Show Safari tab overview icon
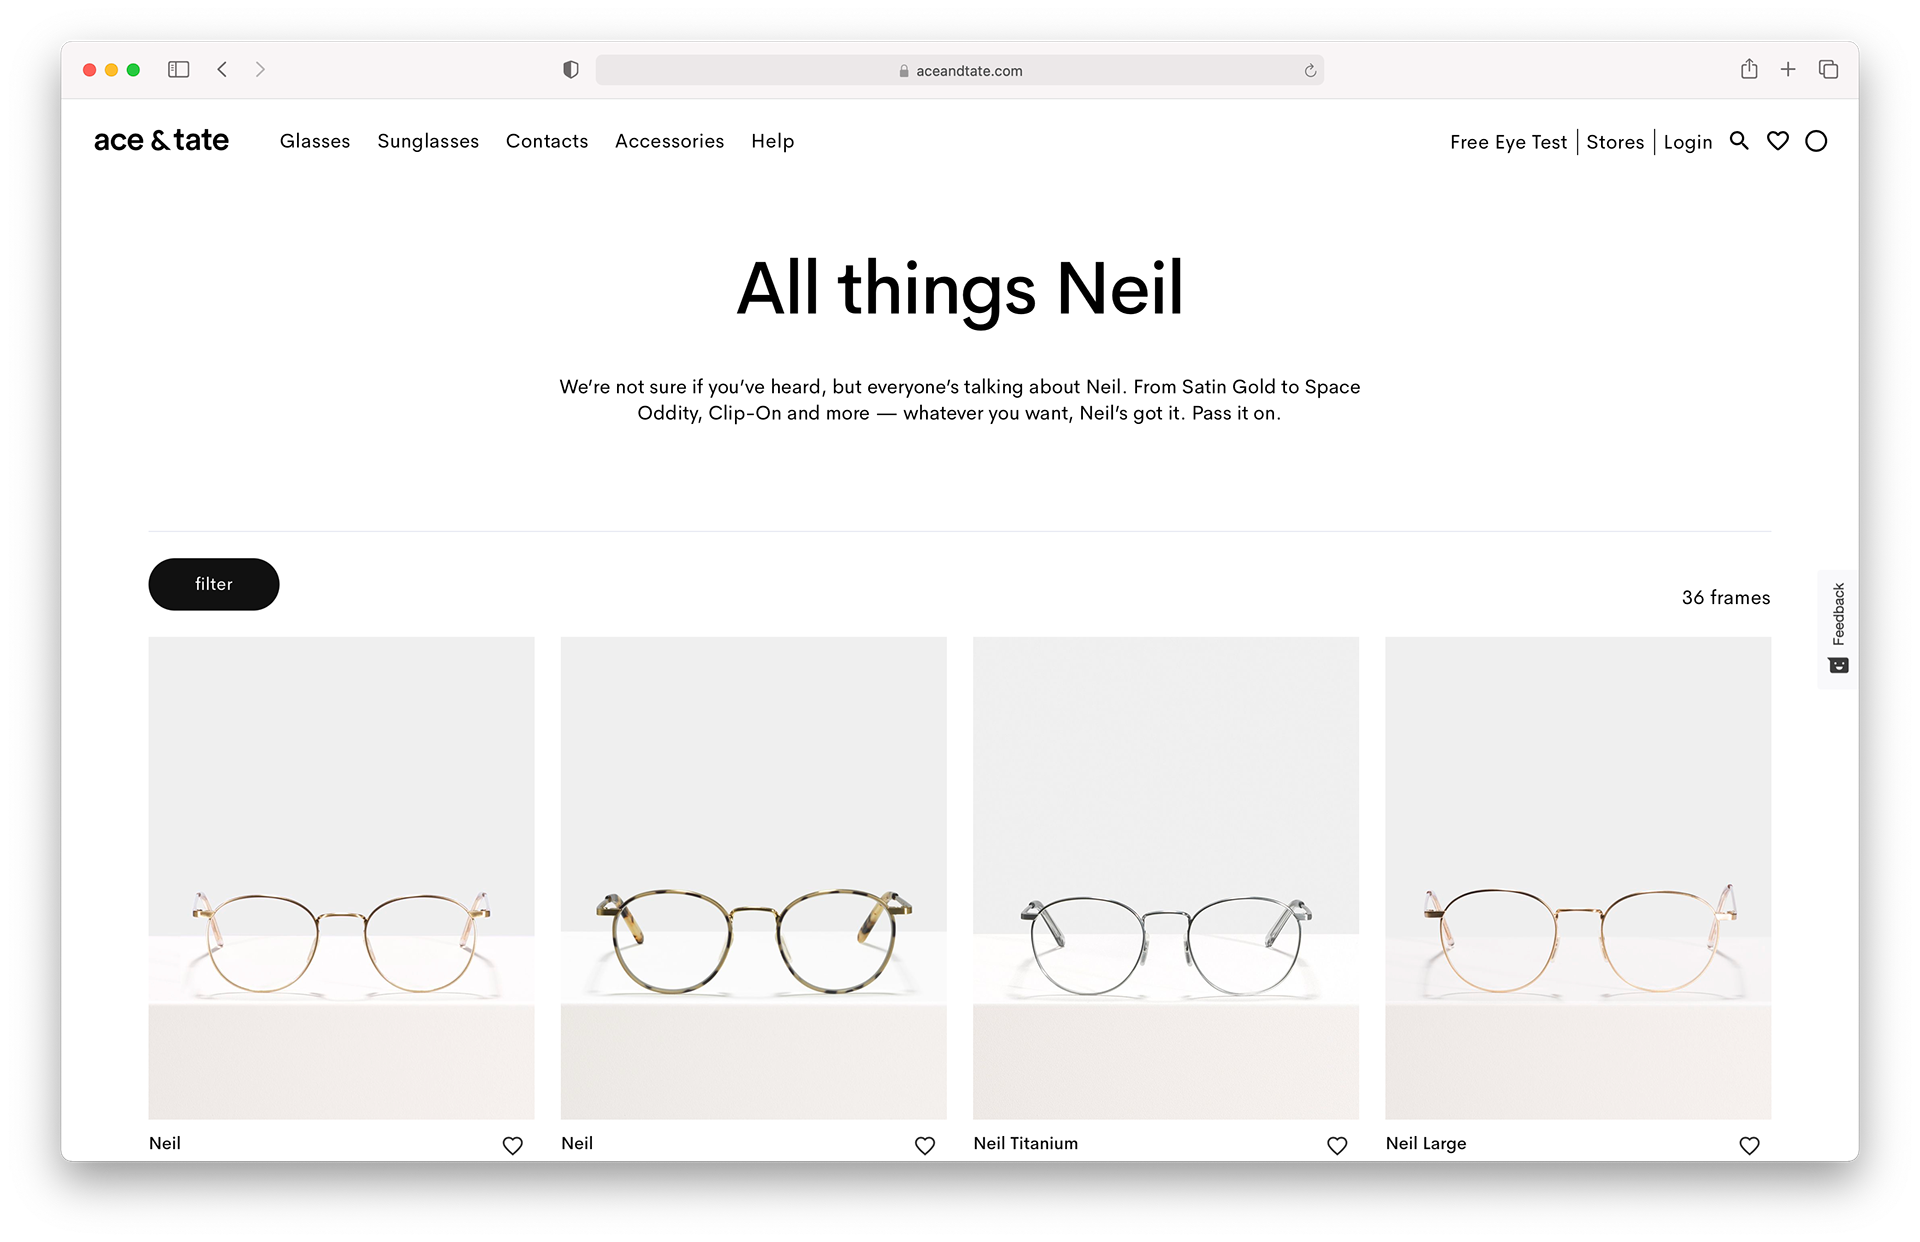The height and width of the screenshot is (1242, 1920). [1828, 70]
